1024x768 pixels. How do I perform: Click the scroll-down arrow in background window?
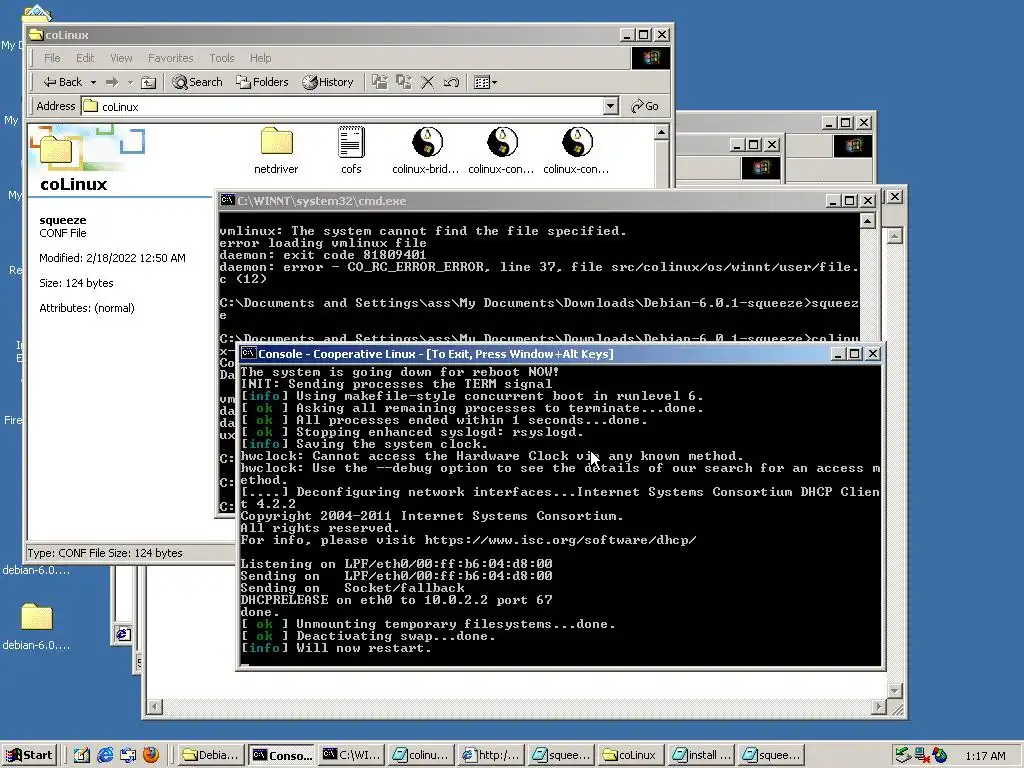[895, 690]
